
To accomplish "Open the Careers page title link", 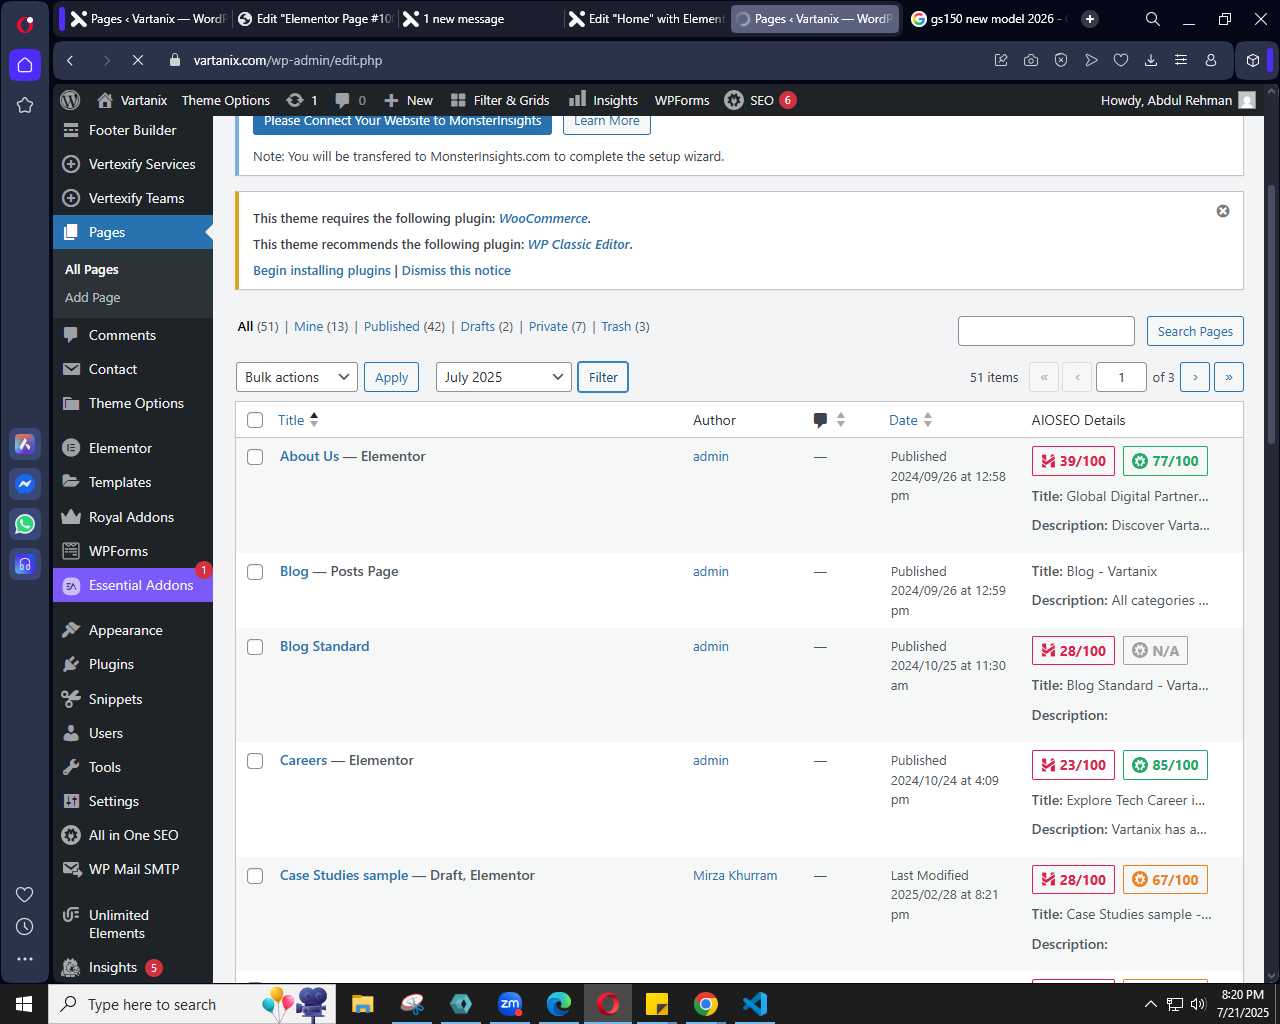I will (303, 760).
